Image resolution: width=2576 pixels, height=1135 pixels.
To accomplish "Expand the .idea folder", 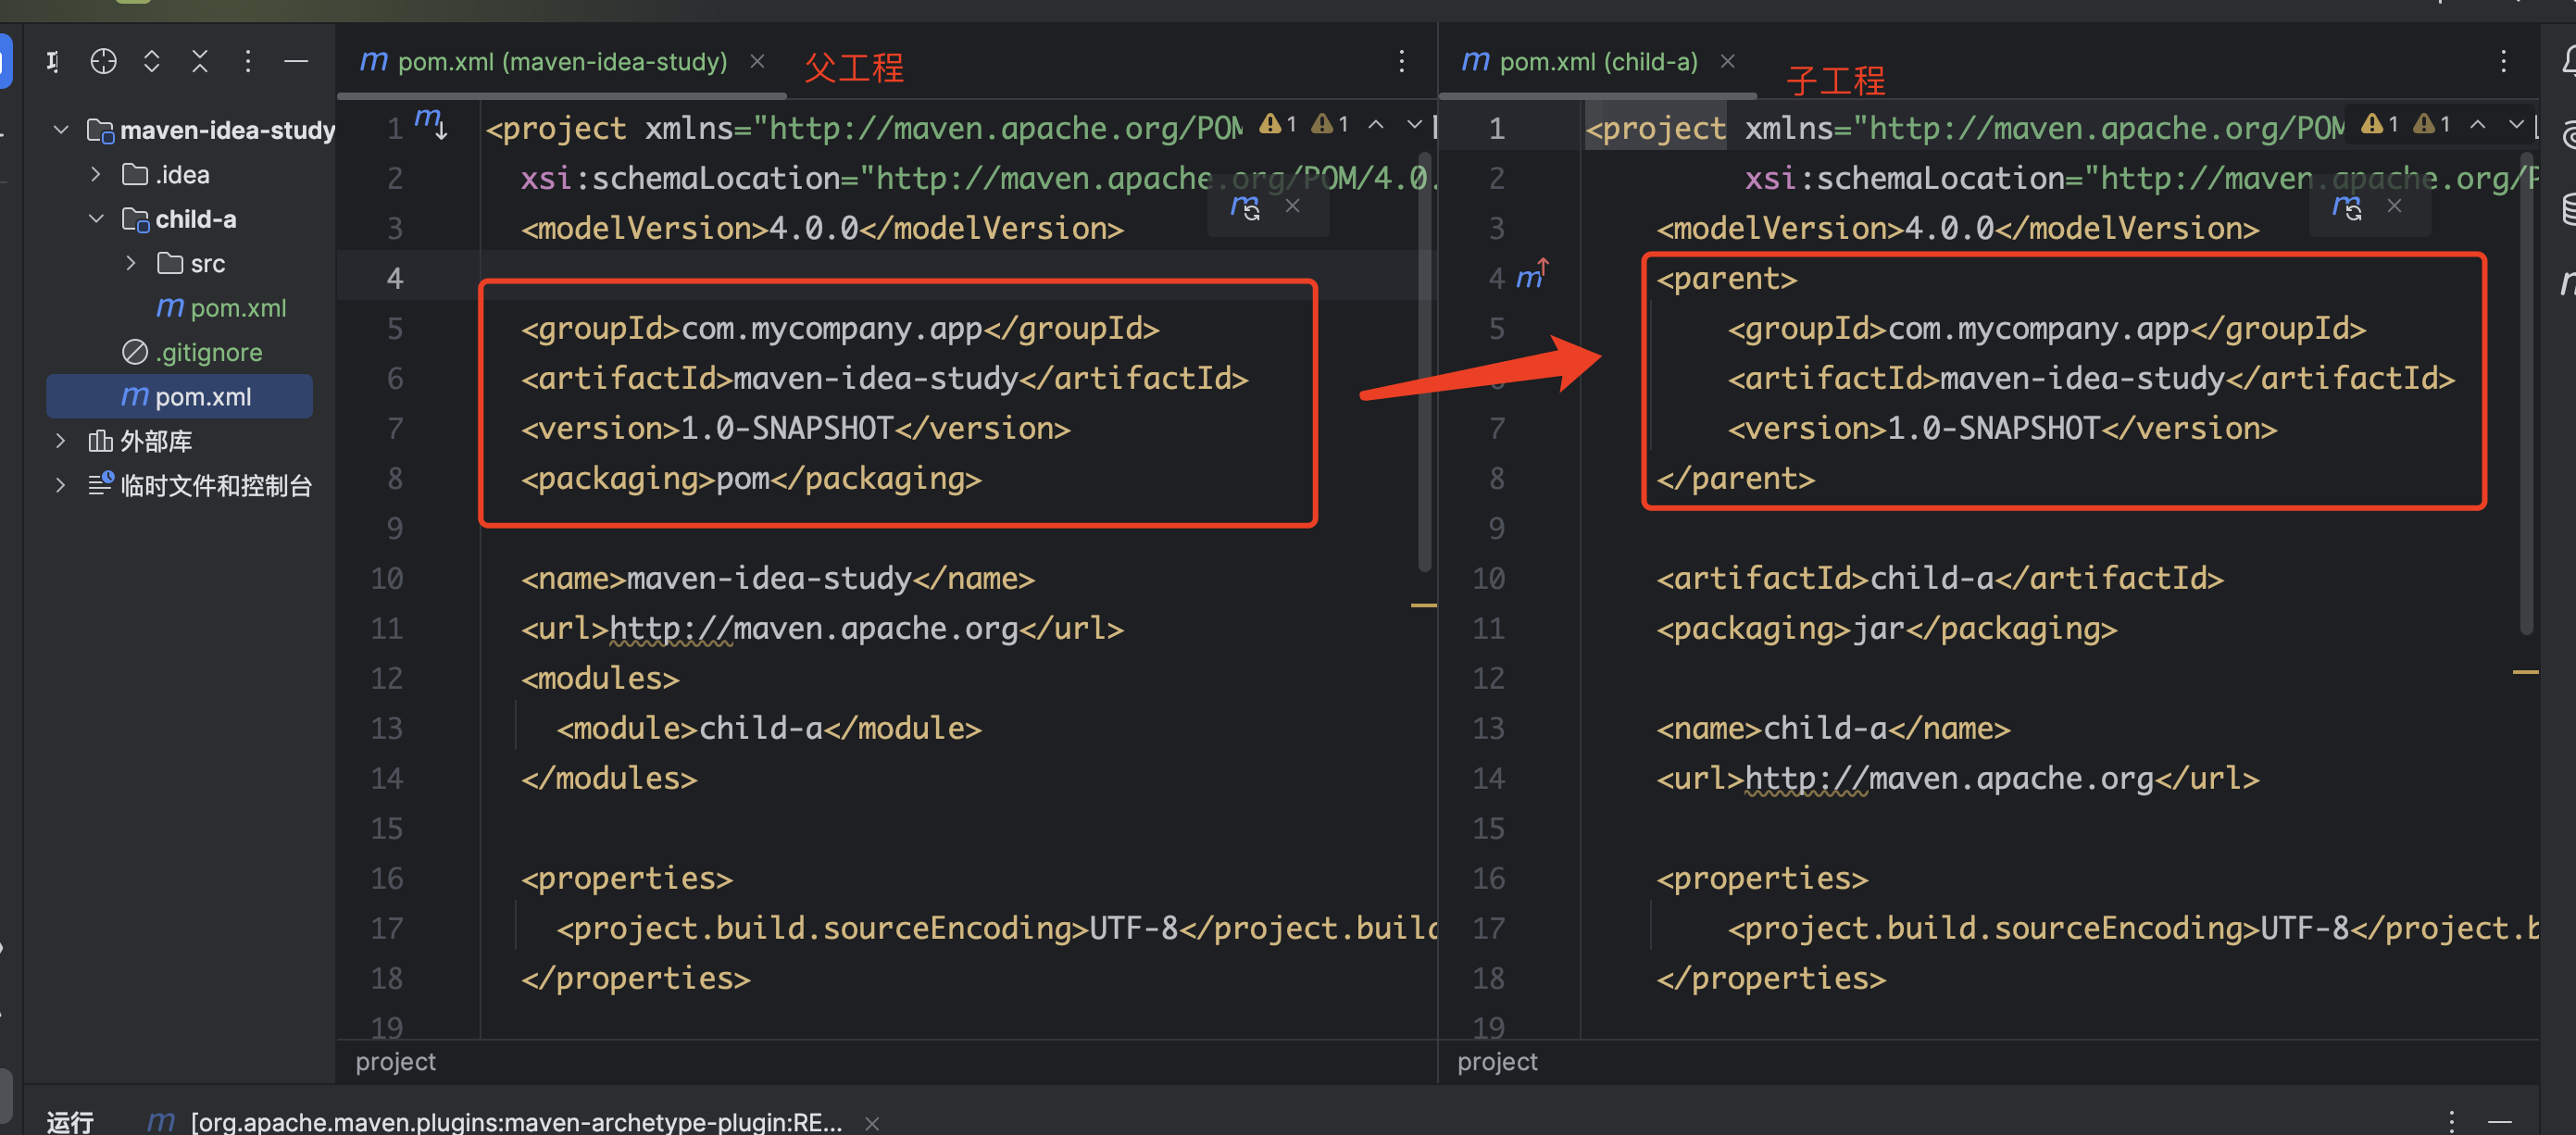I will click(96, 174).
